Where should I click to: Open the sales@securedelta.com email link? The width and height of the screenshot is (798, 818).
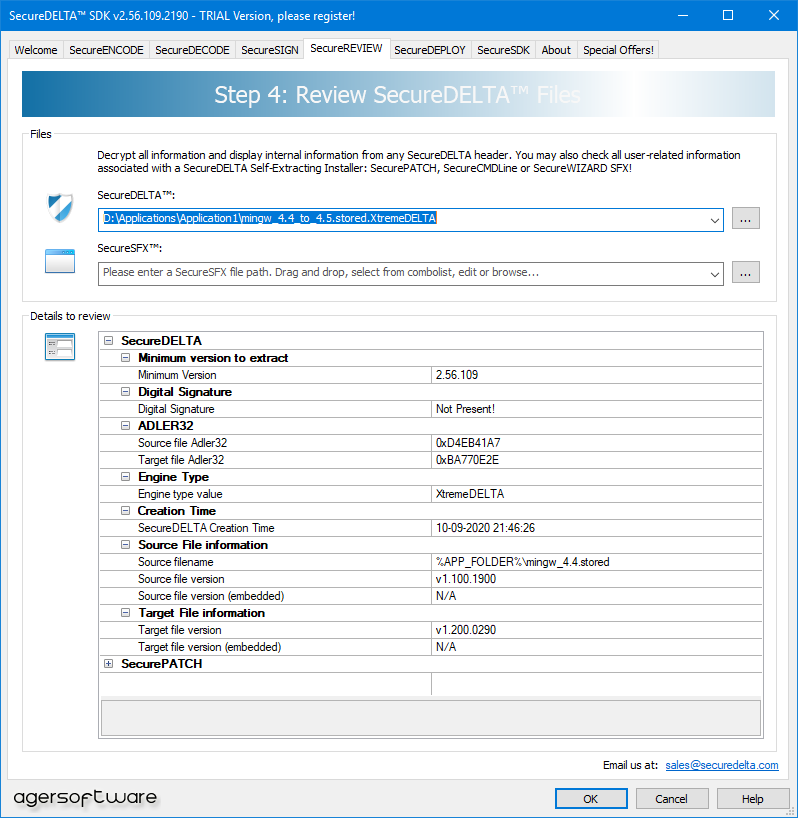722,765
